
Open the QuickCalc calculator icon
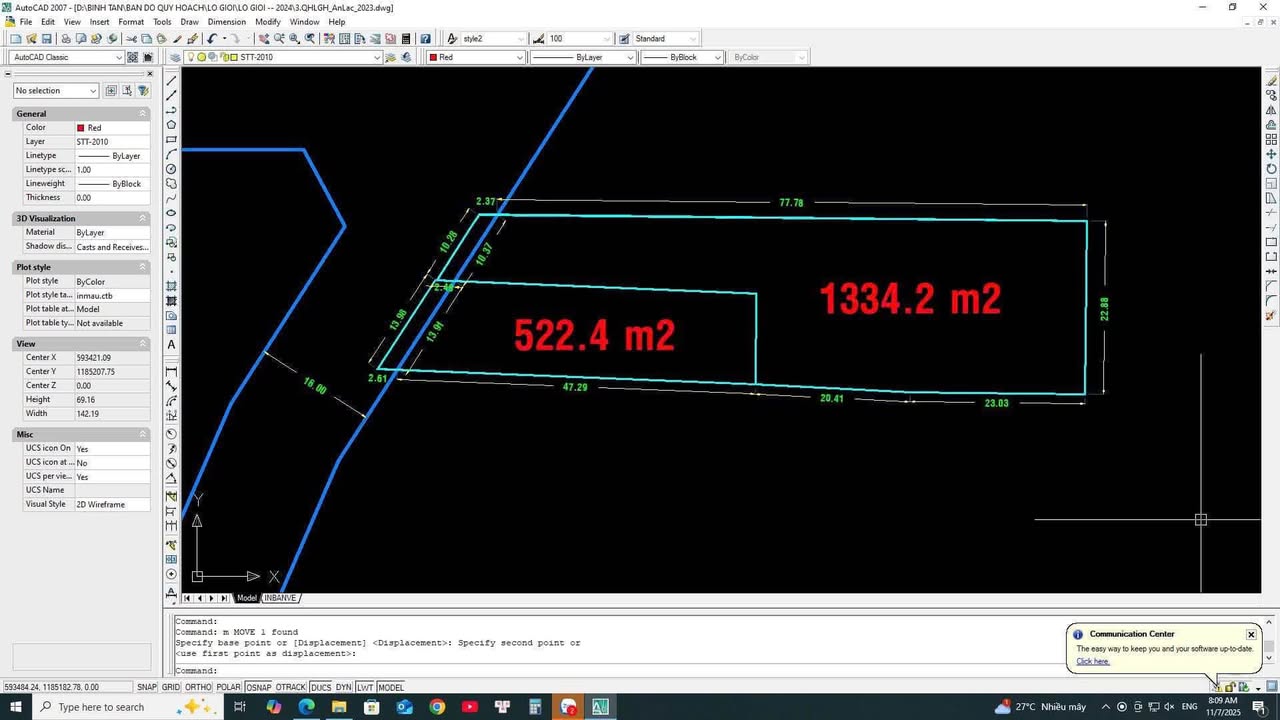click(406, 39)
